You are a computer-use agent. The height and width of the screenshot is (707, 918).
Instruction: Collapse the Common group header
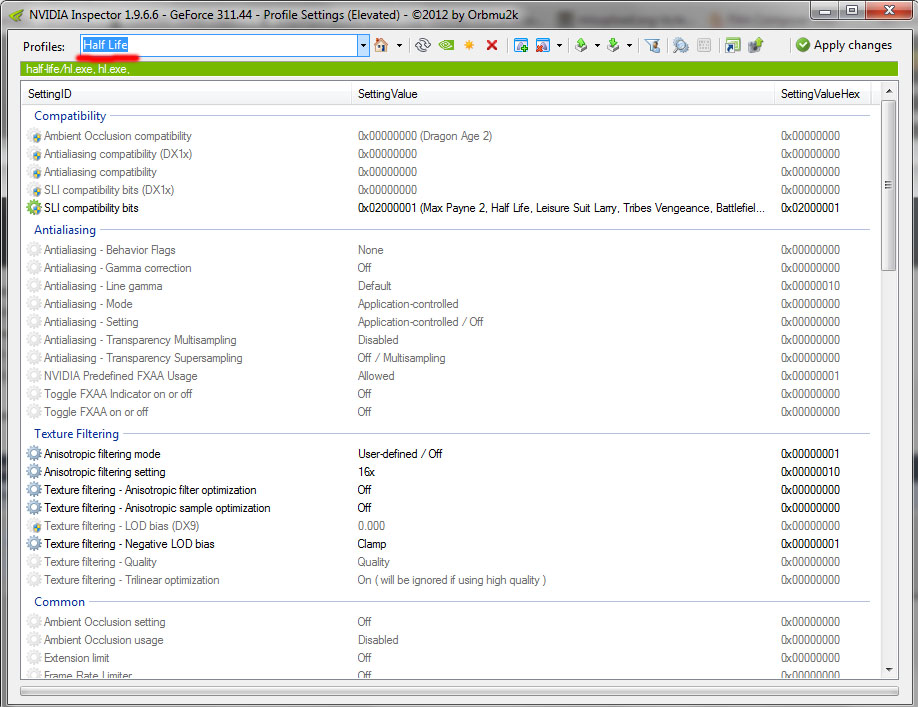(x=59, y=602)
